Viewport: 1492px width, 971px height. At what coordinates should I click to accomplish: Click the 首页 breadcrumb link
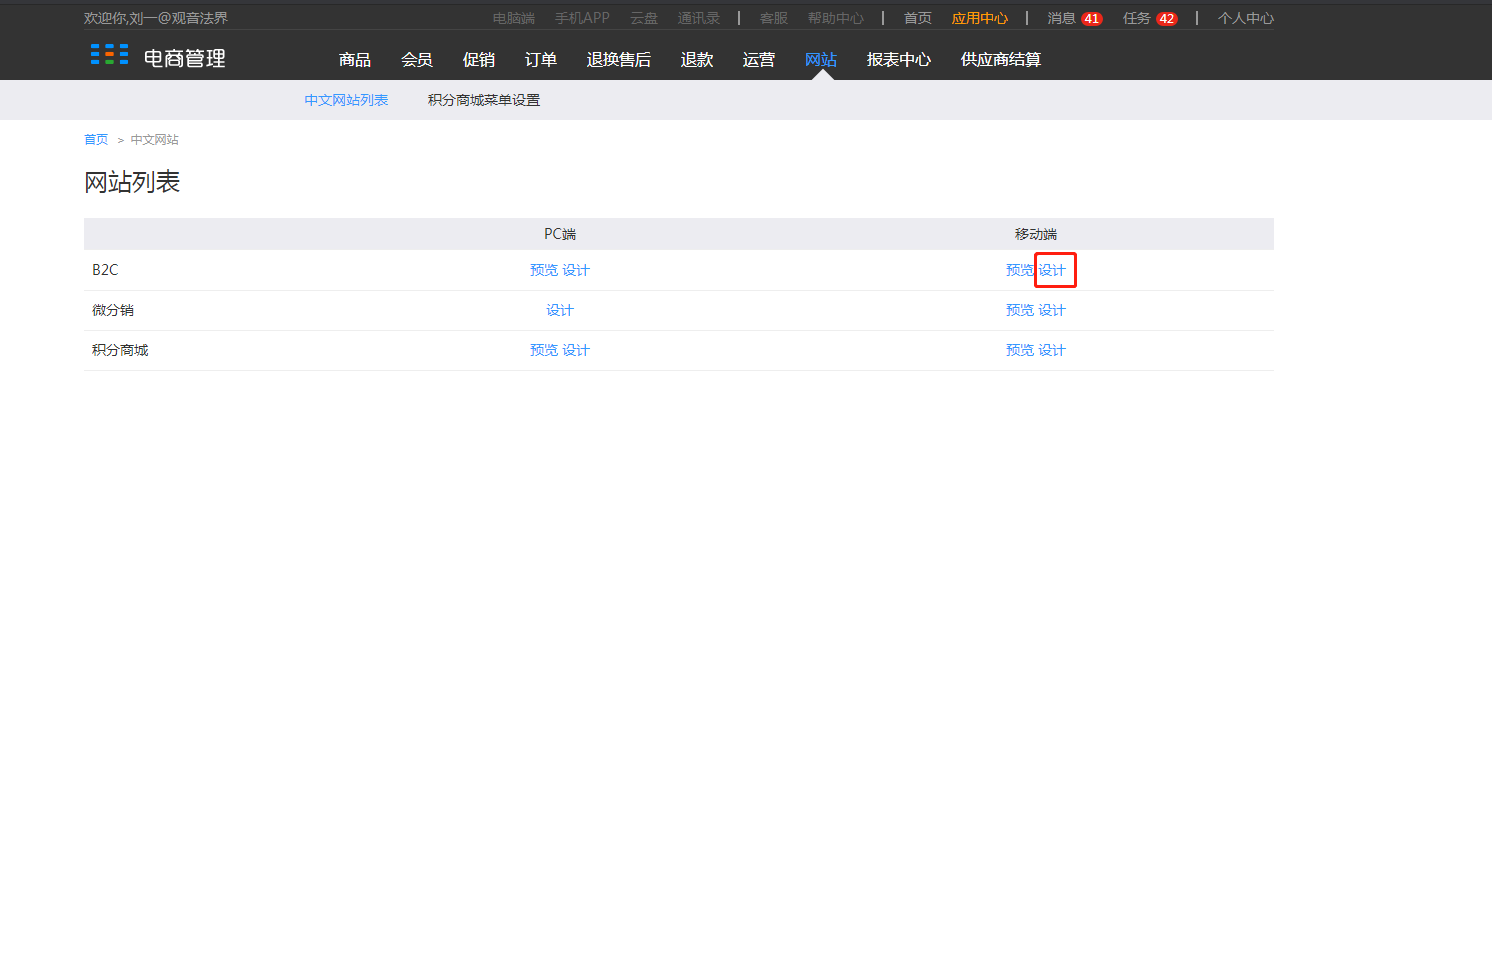pyautogui.click(x=96, y=140)
